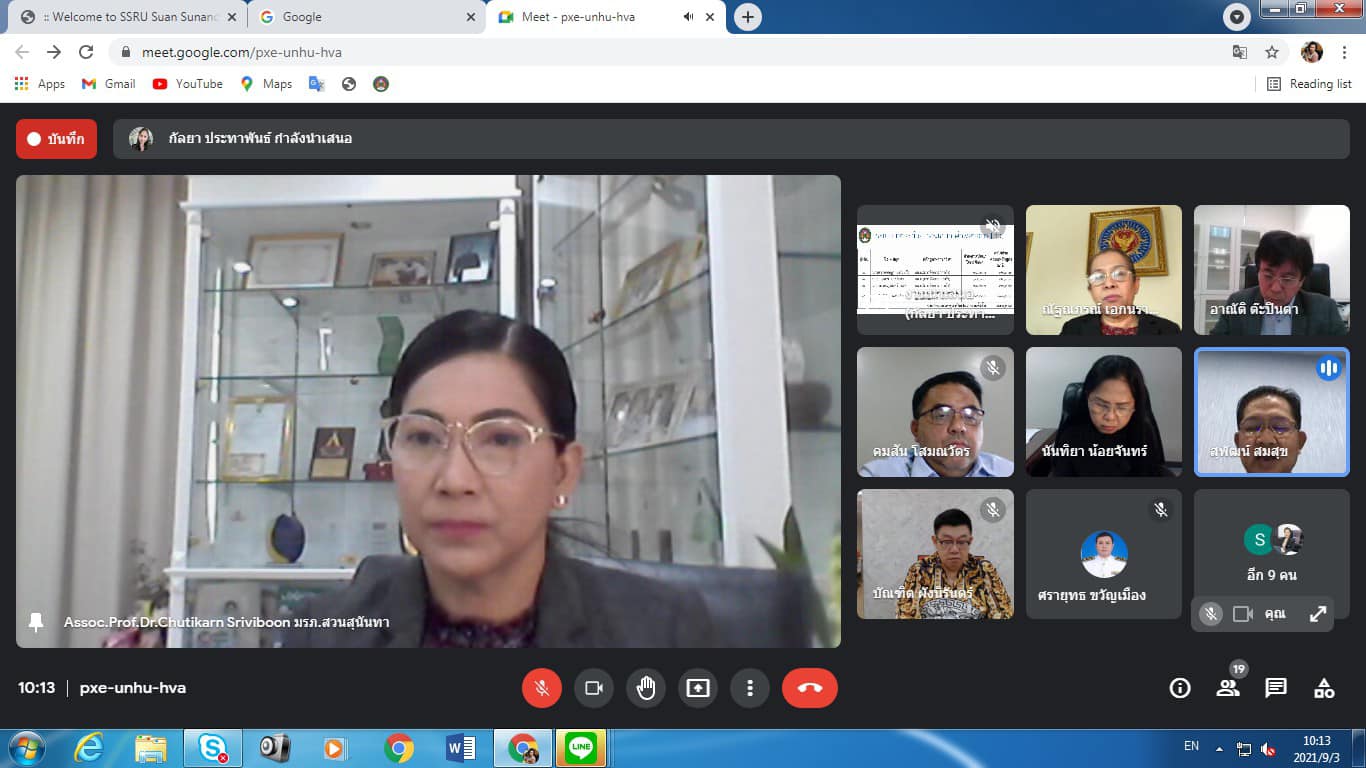Open the present screen option

point(697,688)
